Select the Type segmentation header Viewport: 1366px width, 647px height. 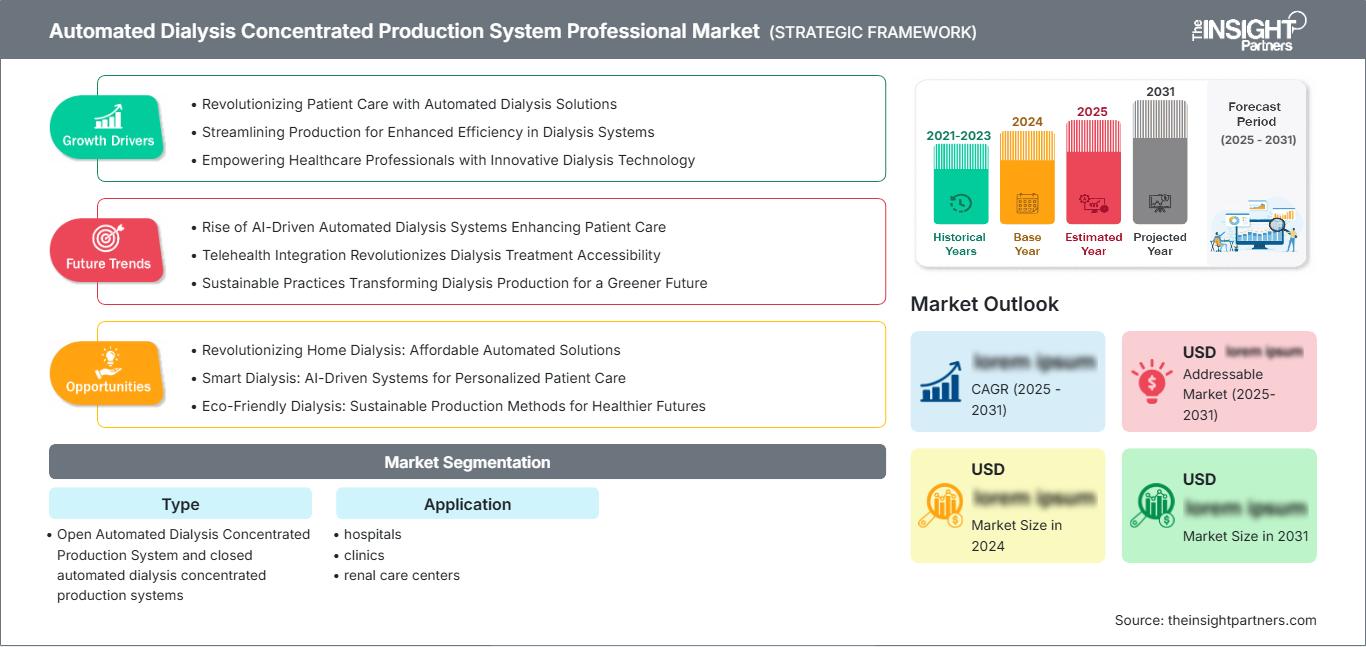pyautogui.click(x=180, y=504)
